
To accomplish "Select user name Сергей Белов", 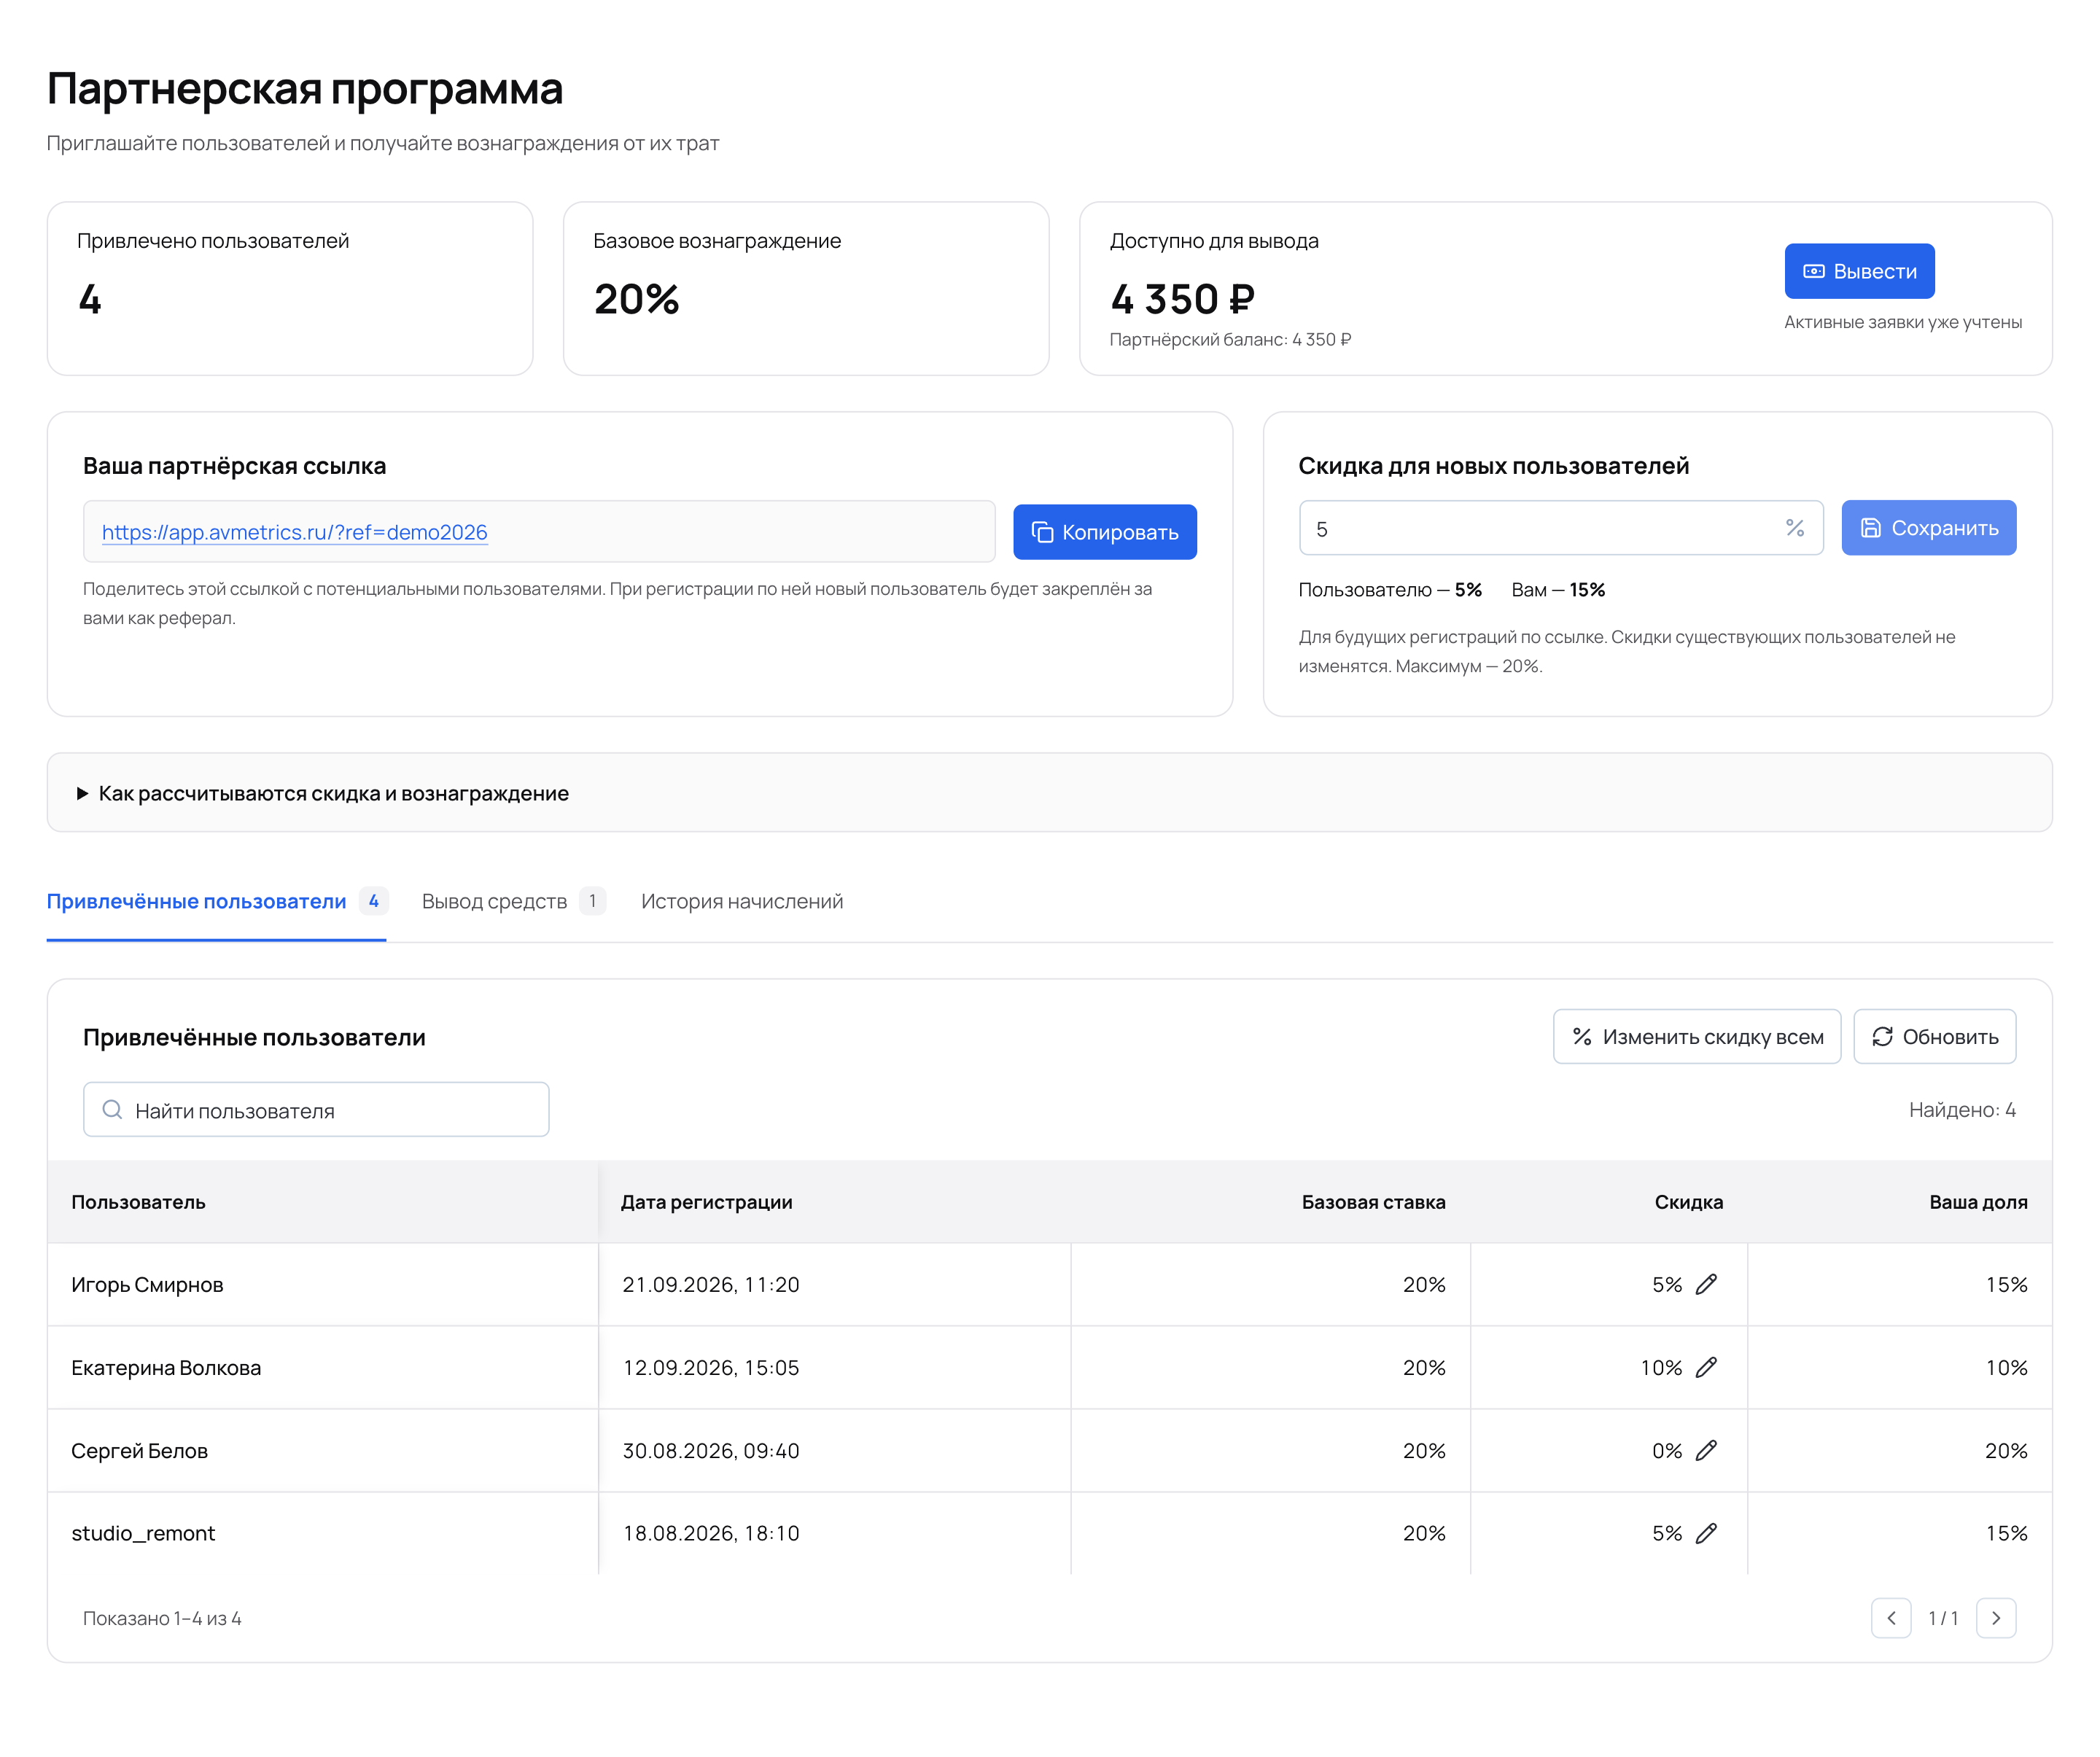I will pos(139,1451).
